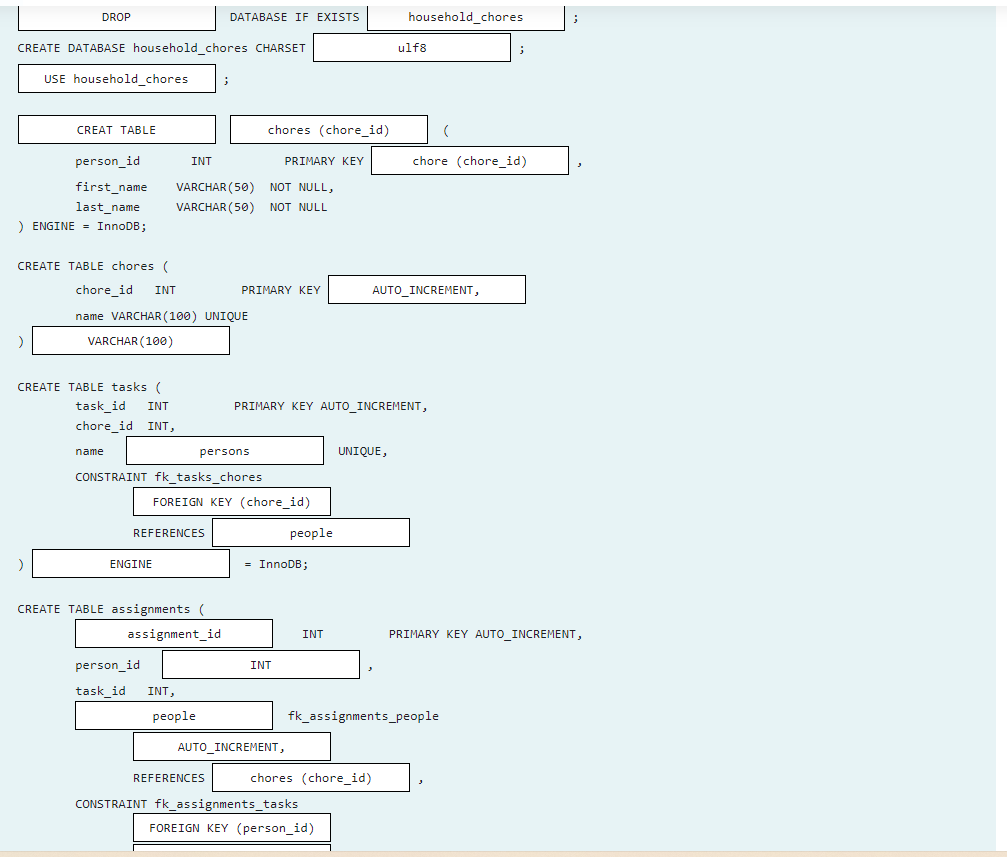Image resolution: width=1007 pixels, height=857 pixels.
Task: Select the persons box in the tasks name row
Action: (225, 451)
